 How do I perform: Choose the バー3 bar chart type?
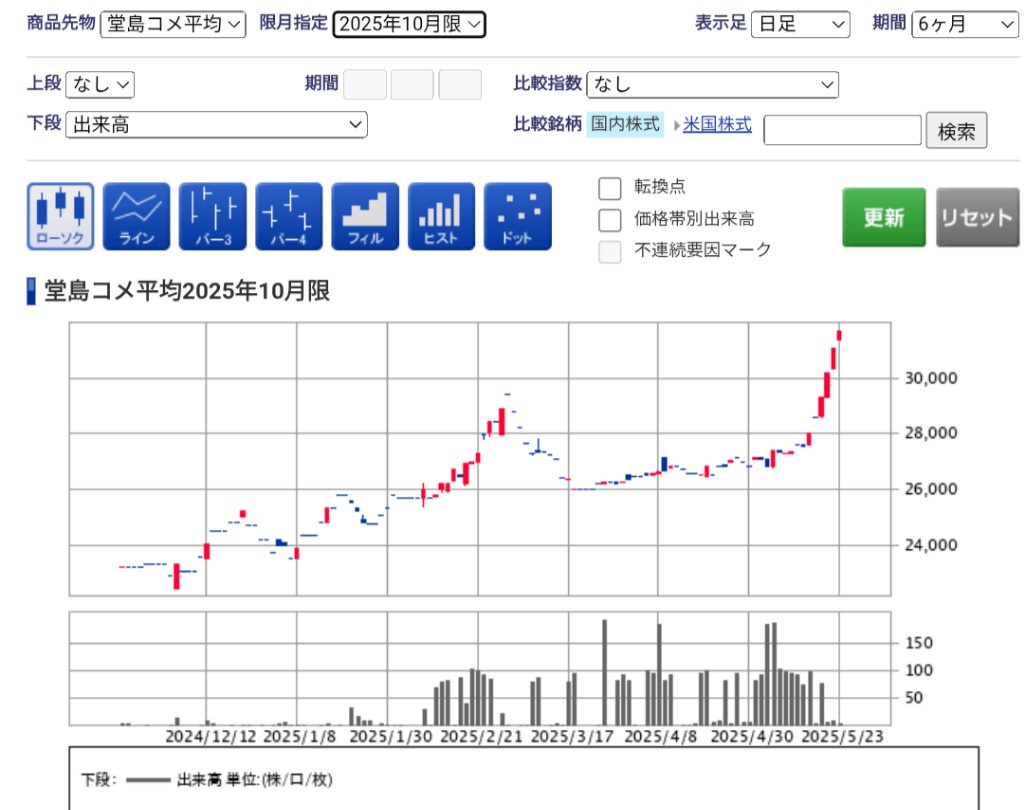coord(213,216)
